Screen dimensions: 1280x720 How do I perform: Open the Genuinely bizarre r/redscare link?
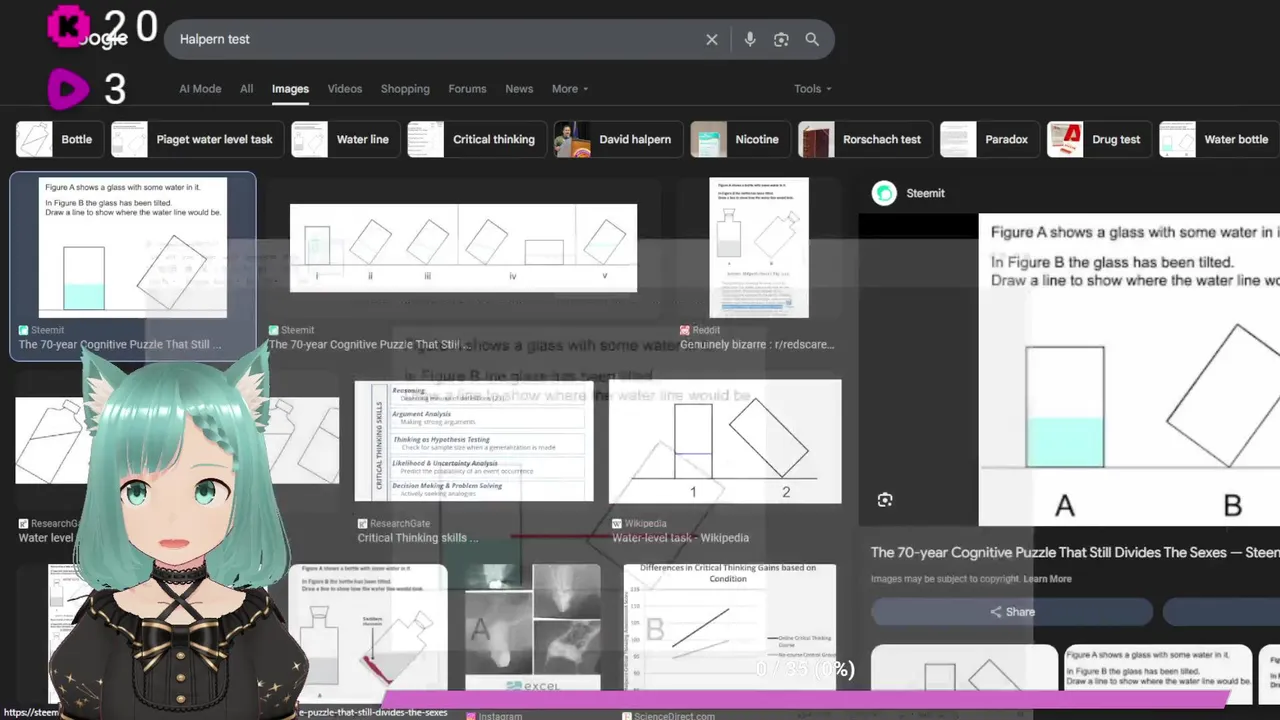(757, 344)
